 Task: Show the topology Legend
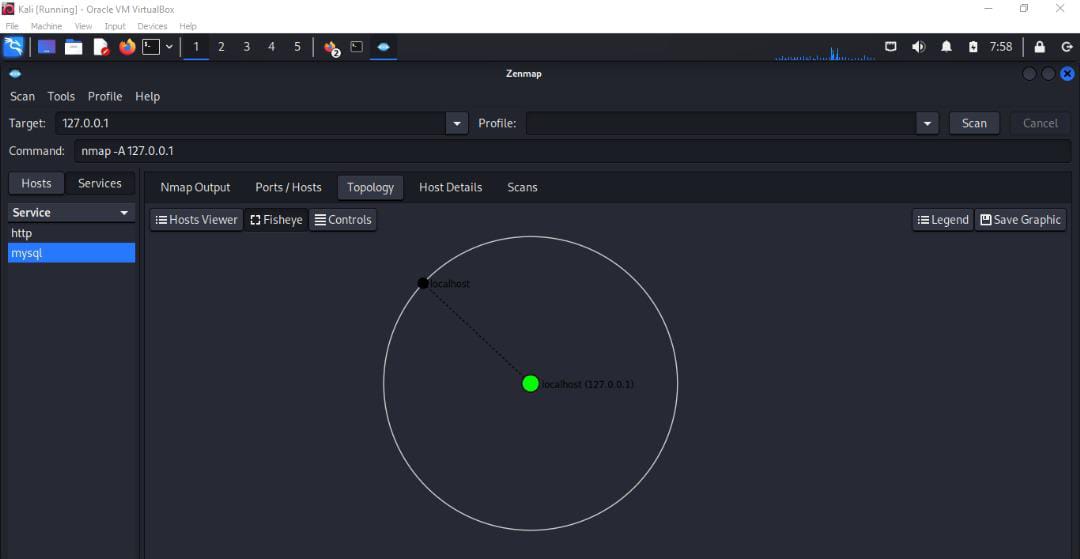(x=943, y=220)
